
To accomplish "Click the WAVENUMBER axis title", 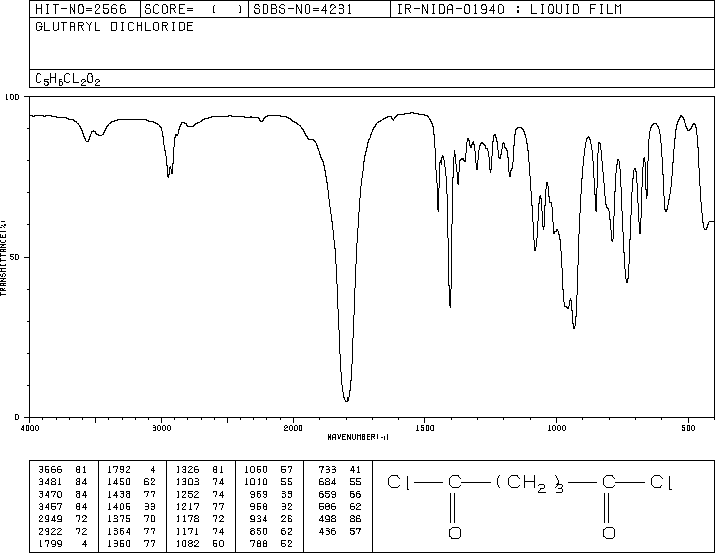I will [x=358, y=437].
